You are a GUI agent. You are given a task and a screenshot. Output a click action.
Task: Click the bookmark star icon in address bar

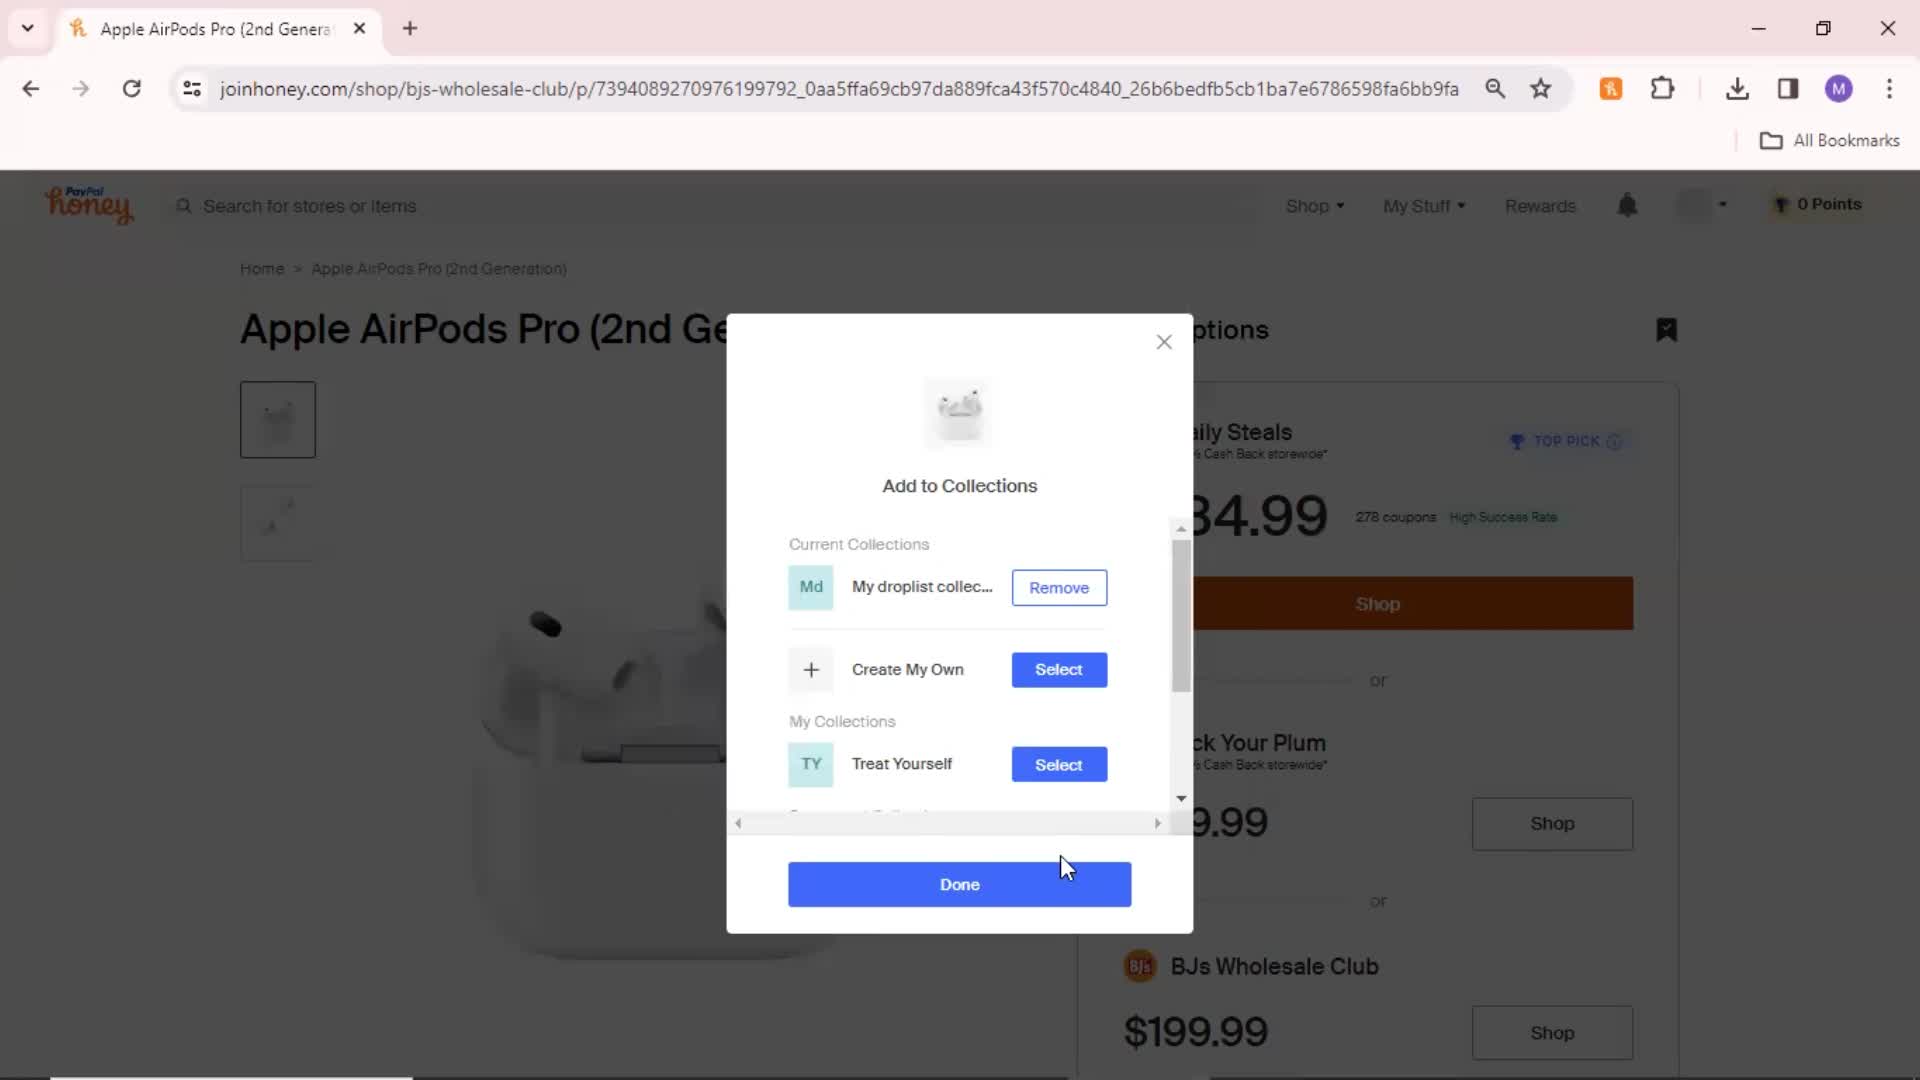click(x=1544, y=88)
